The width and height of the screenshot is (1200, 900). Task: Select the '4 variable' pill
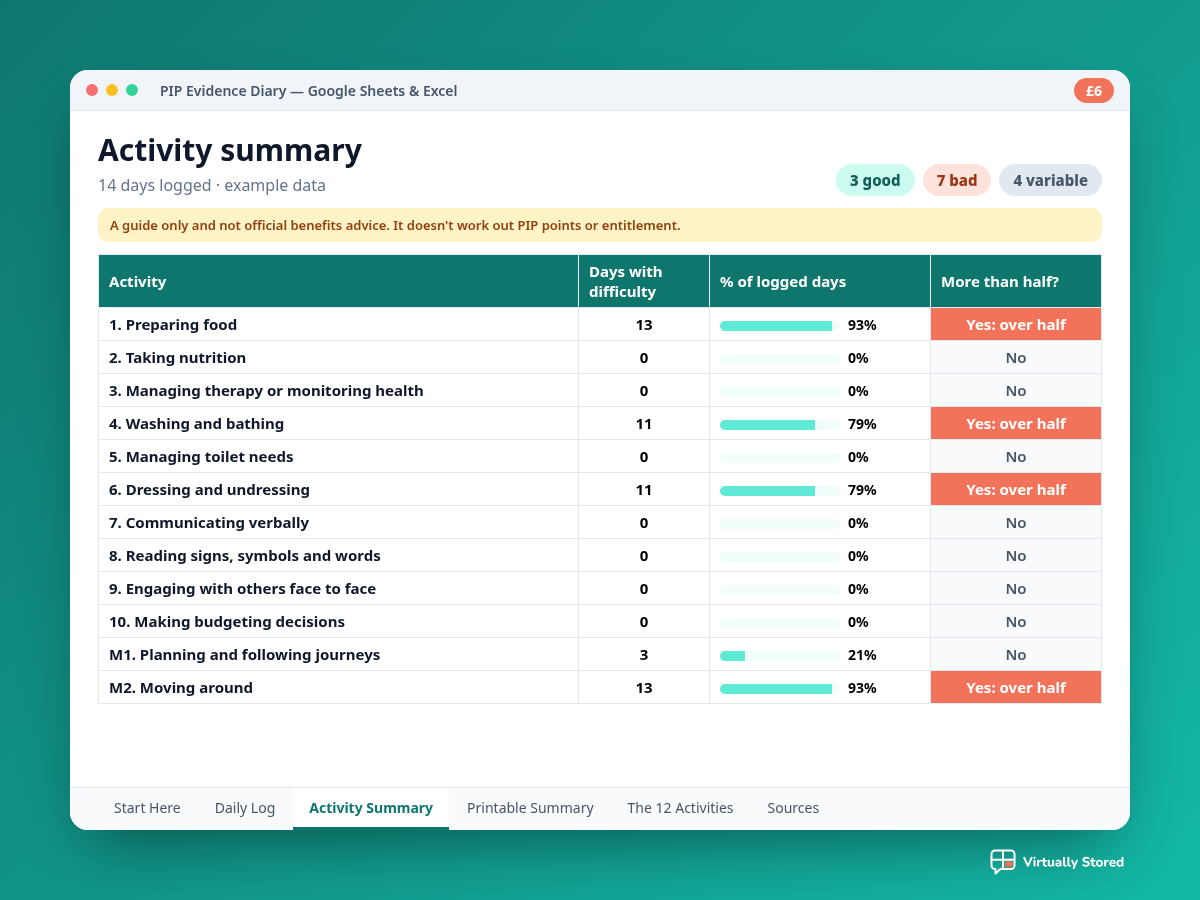tap(1050, 180)
